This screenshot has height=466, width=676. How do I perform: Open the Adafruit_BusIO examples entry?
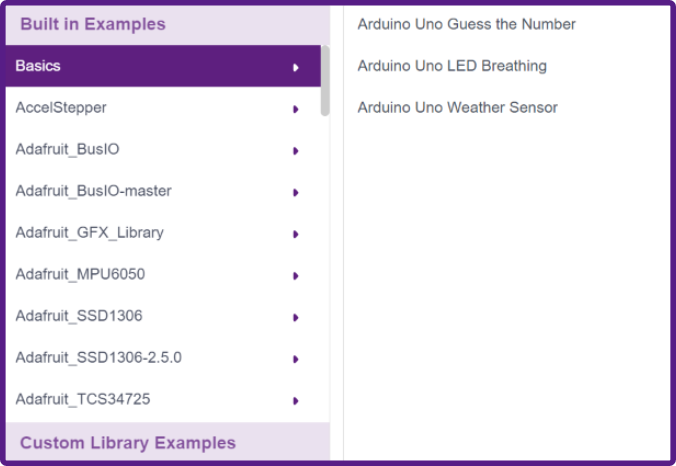click(x=163, y=150)
